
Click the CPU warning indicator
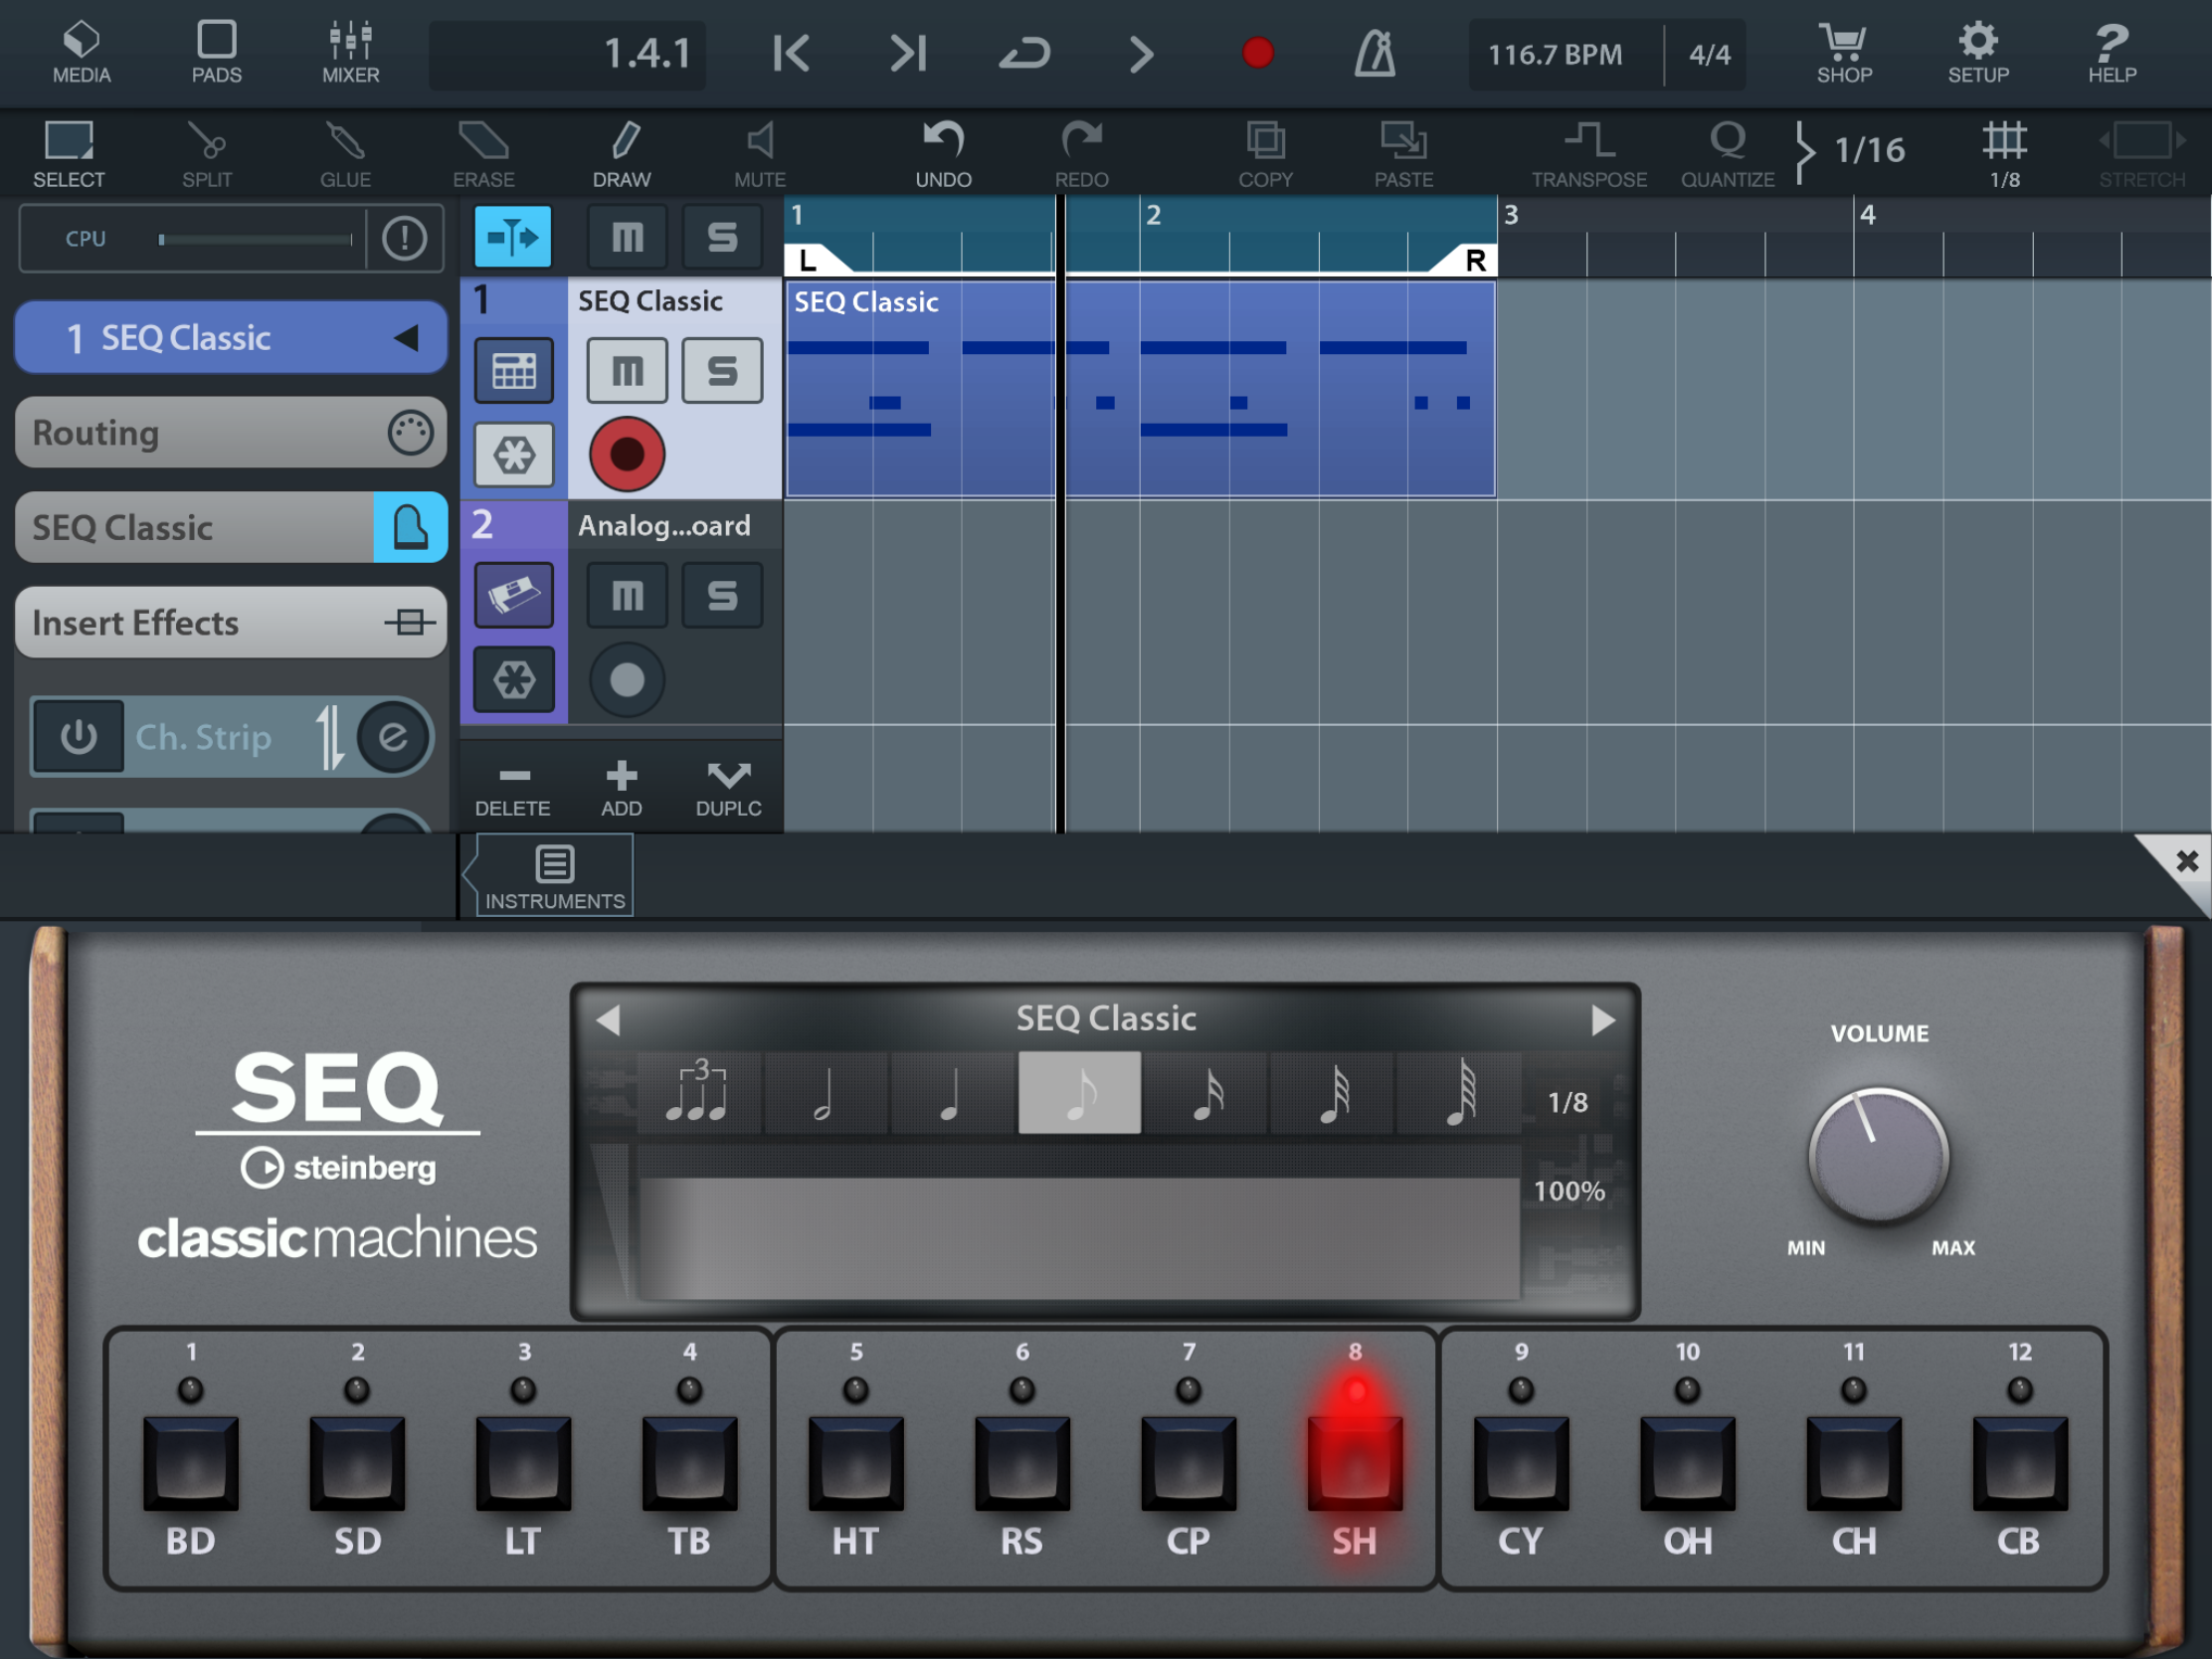404,238
